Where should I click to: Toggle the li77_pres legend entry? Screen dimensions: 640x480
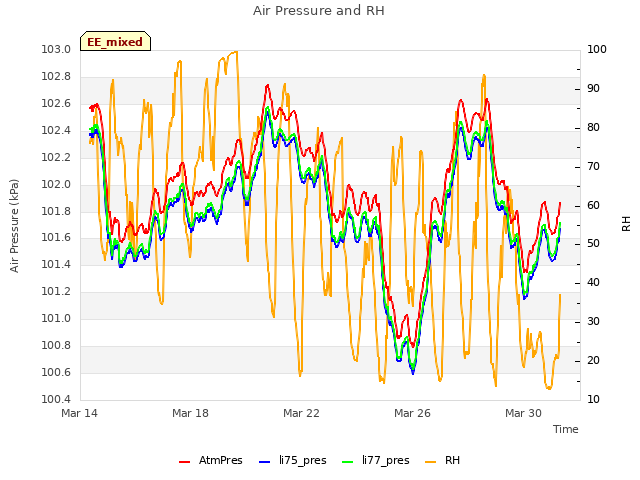(x=376, y=460)
